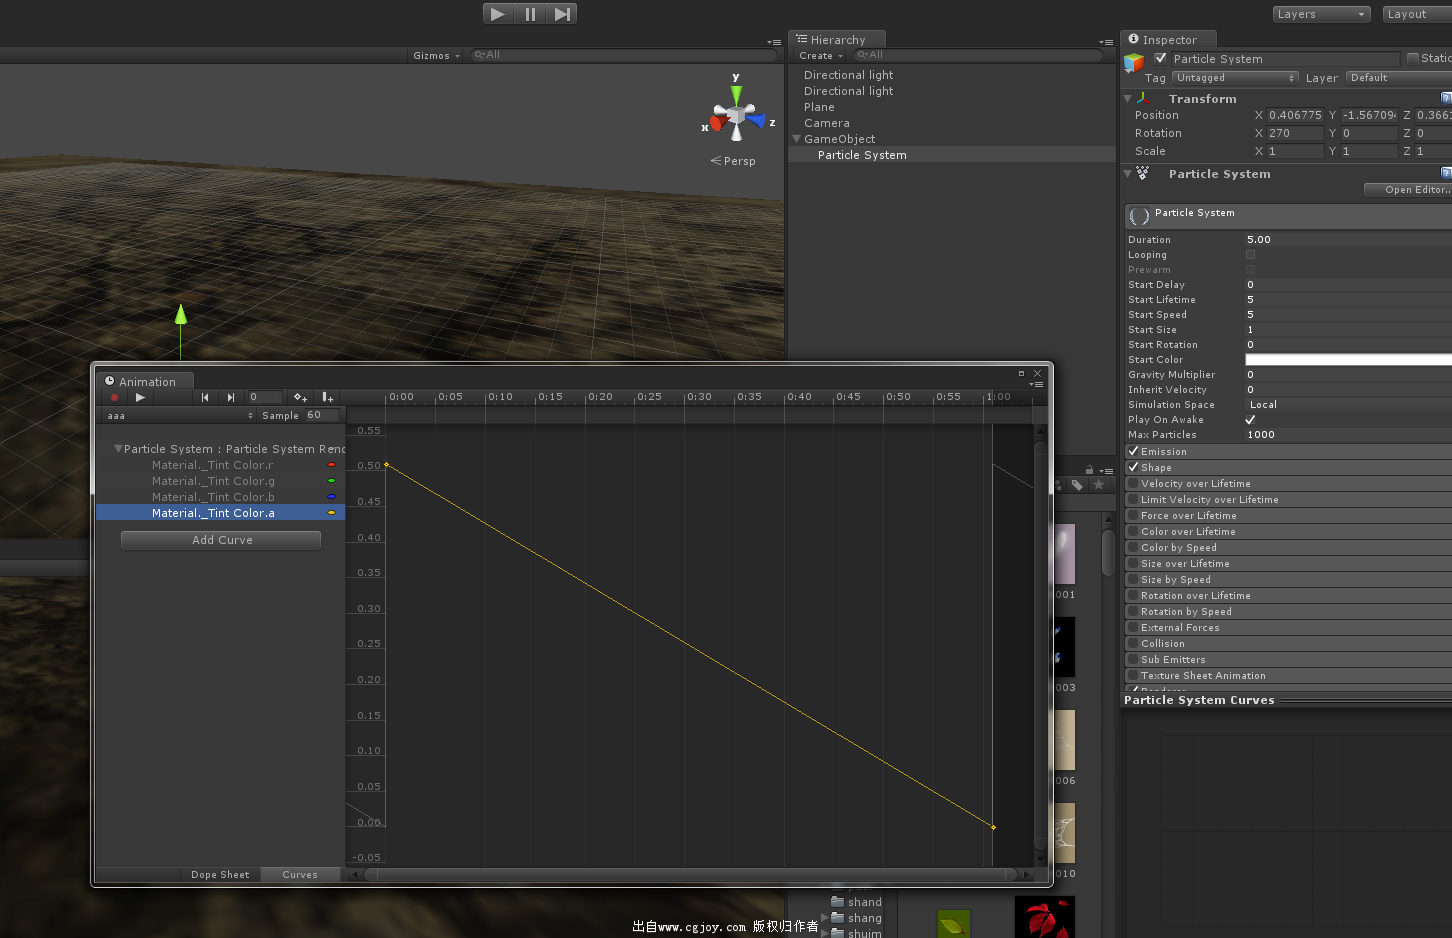This screenshot has width=1452, height=938.
Task: Click the main Pause button in the toolbar
Action: tap(530, 14)
